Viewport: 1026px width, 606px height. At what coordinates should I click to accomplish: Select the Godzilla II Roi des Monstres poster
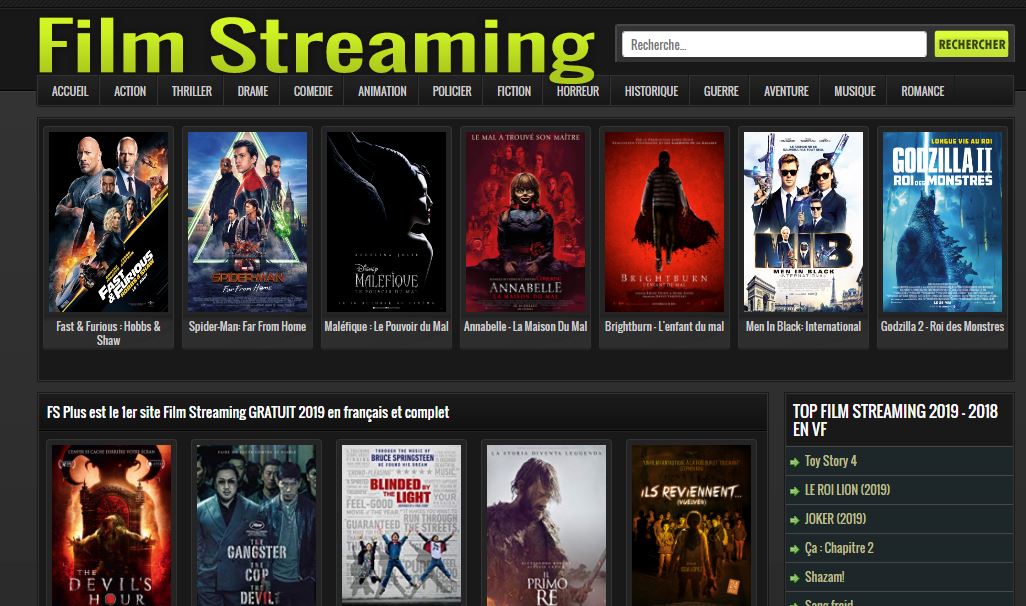[942, 222]
